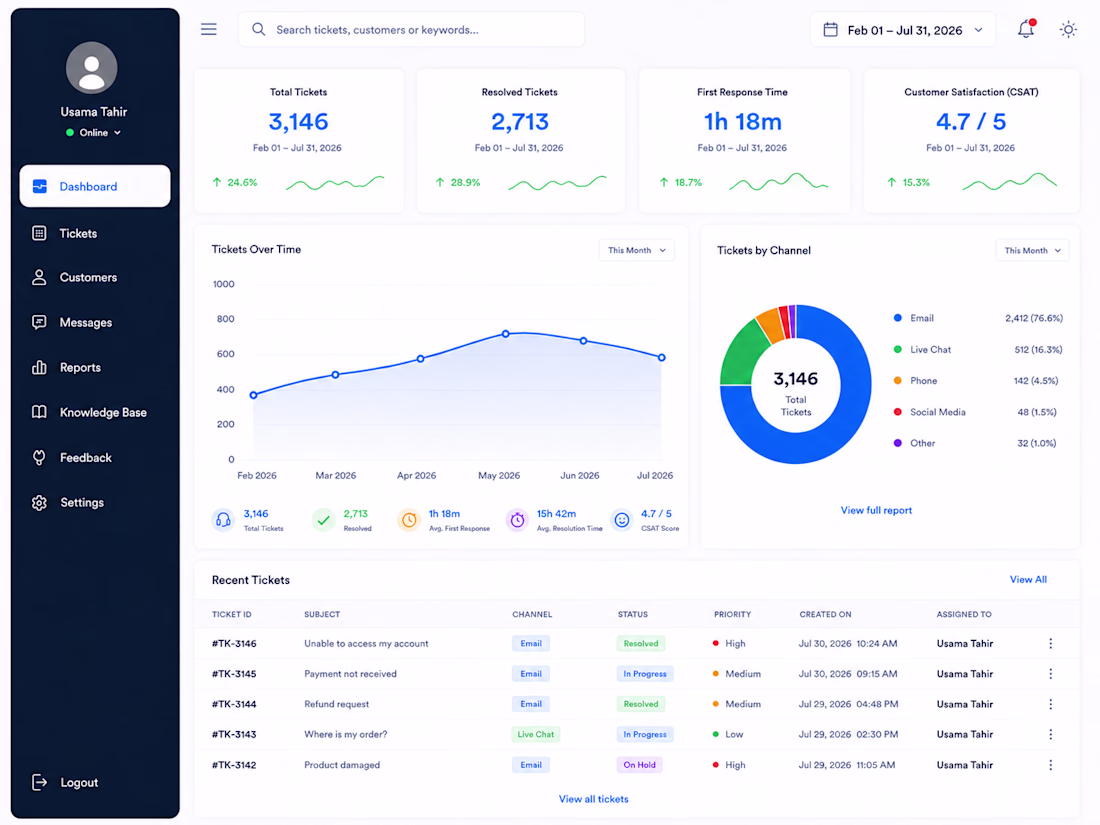
Task: Click the Usama Tahir profile avatar
Action: click(92, 68)
